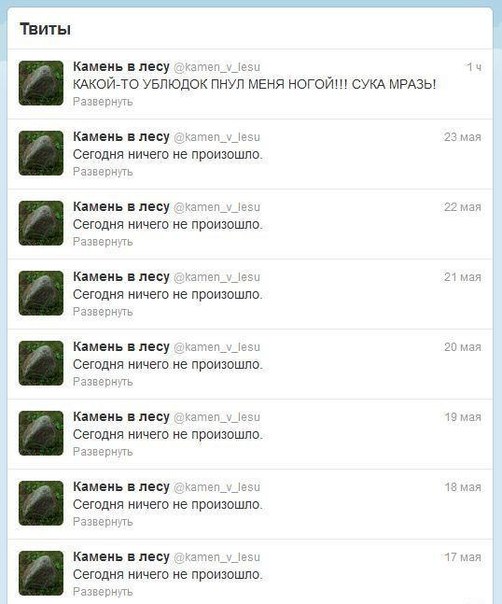The width and height of the screenshot is (502, 604).
Task: Click the @kamen_v_lesu handle on the 22 мая tweet
Action: coord(217,207)
